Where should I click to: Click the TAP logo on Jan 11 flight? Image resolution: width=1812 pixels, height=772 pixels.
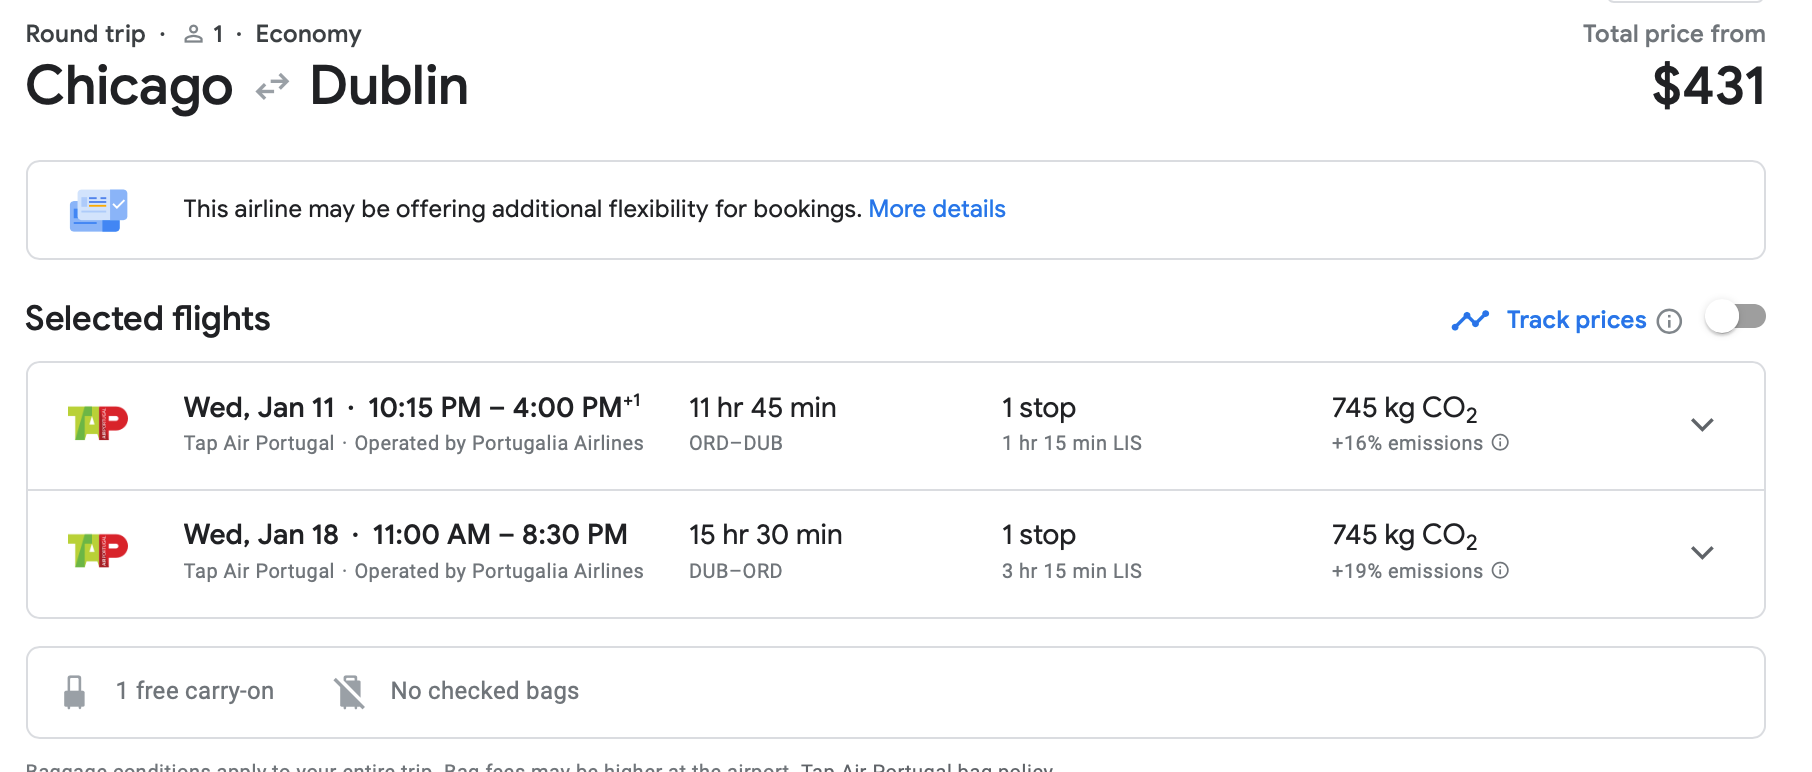coord(97,423)
